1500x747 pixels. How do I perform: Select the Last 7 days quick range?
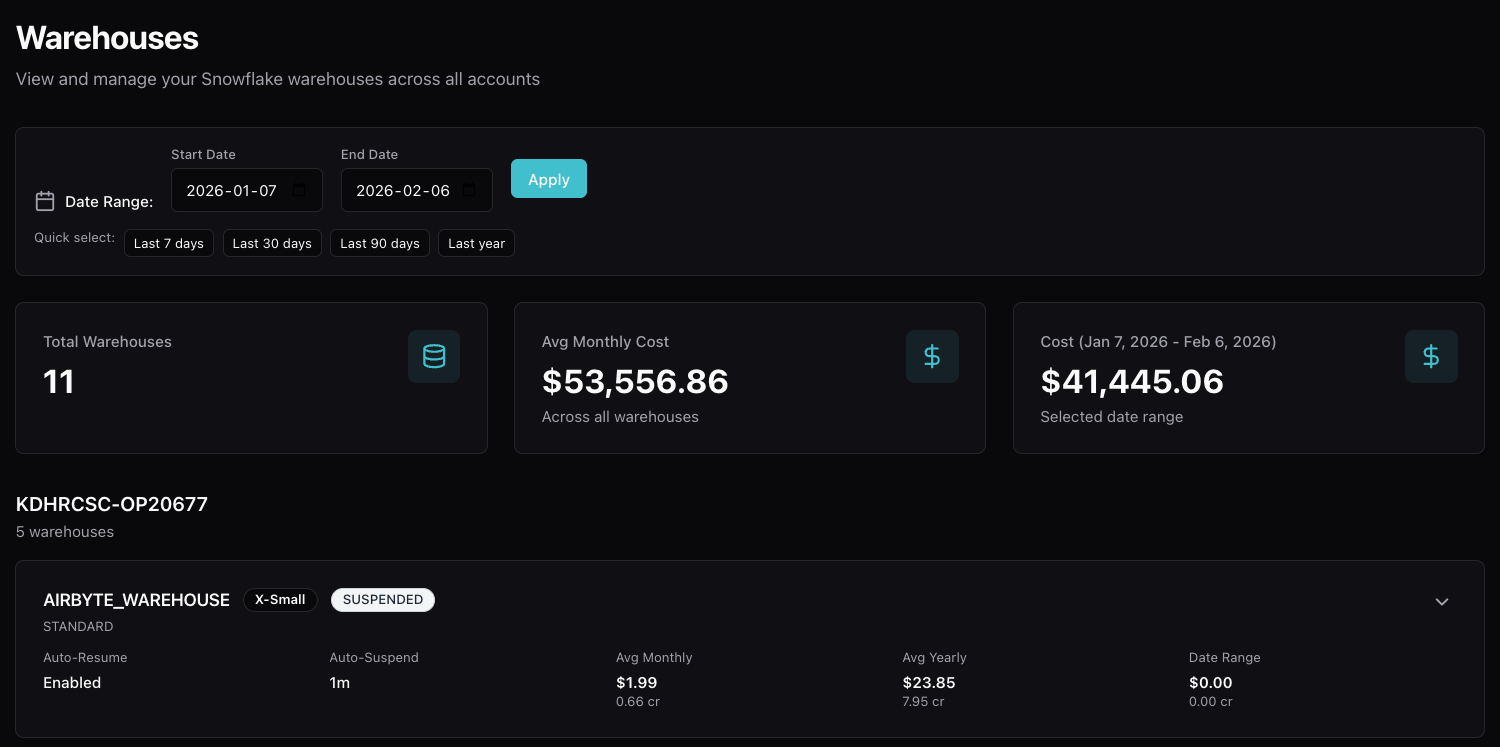coord(169,243)
